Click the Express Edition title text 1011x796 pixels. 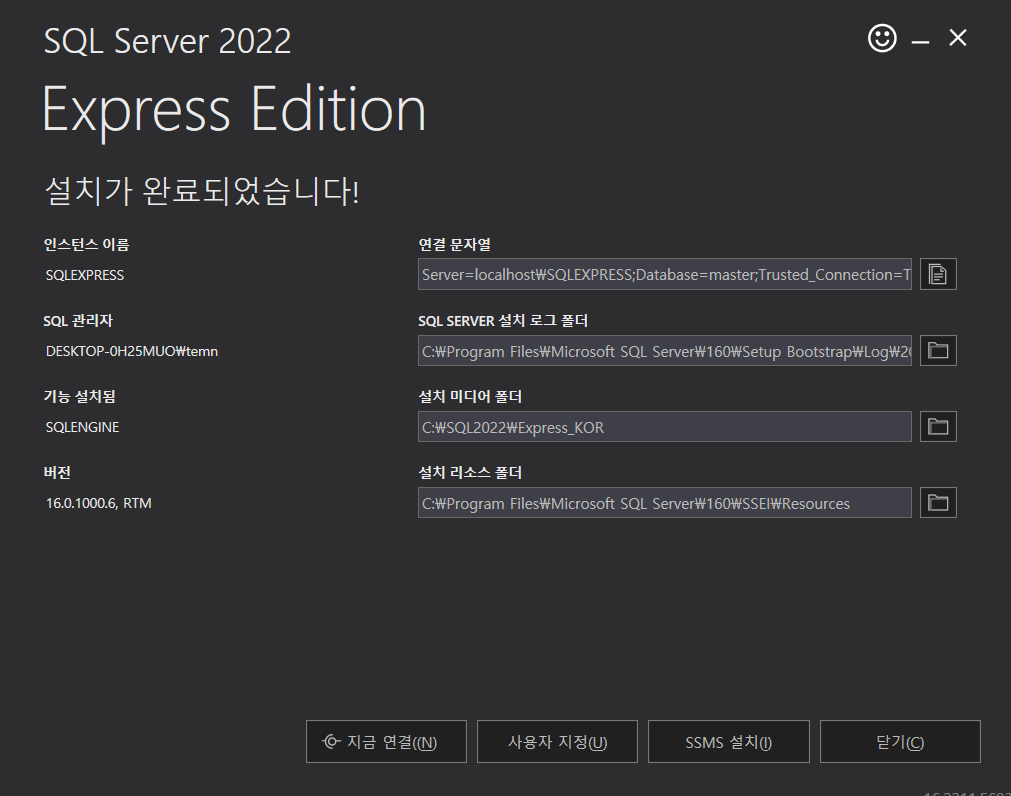[x=234, y=110]
